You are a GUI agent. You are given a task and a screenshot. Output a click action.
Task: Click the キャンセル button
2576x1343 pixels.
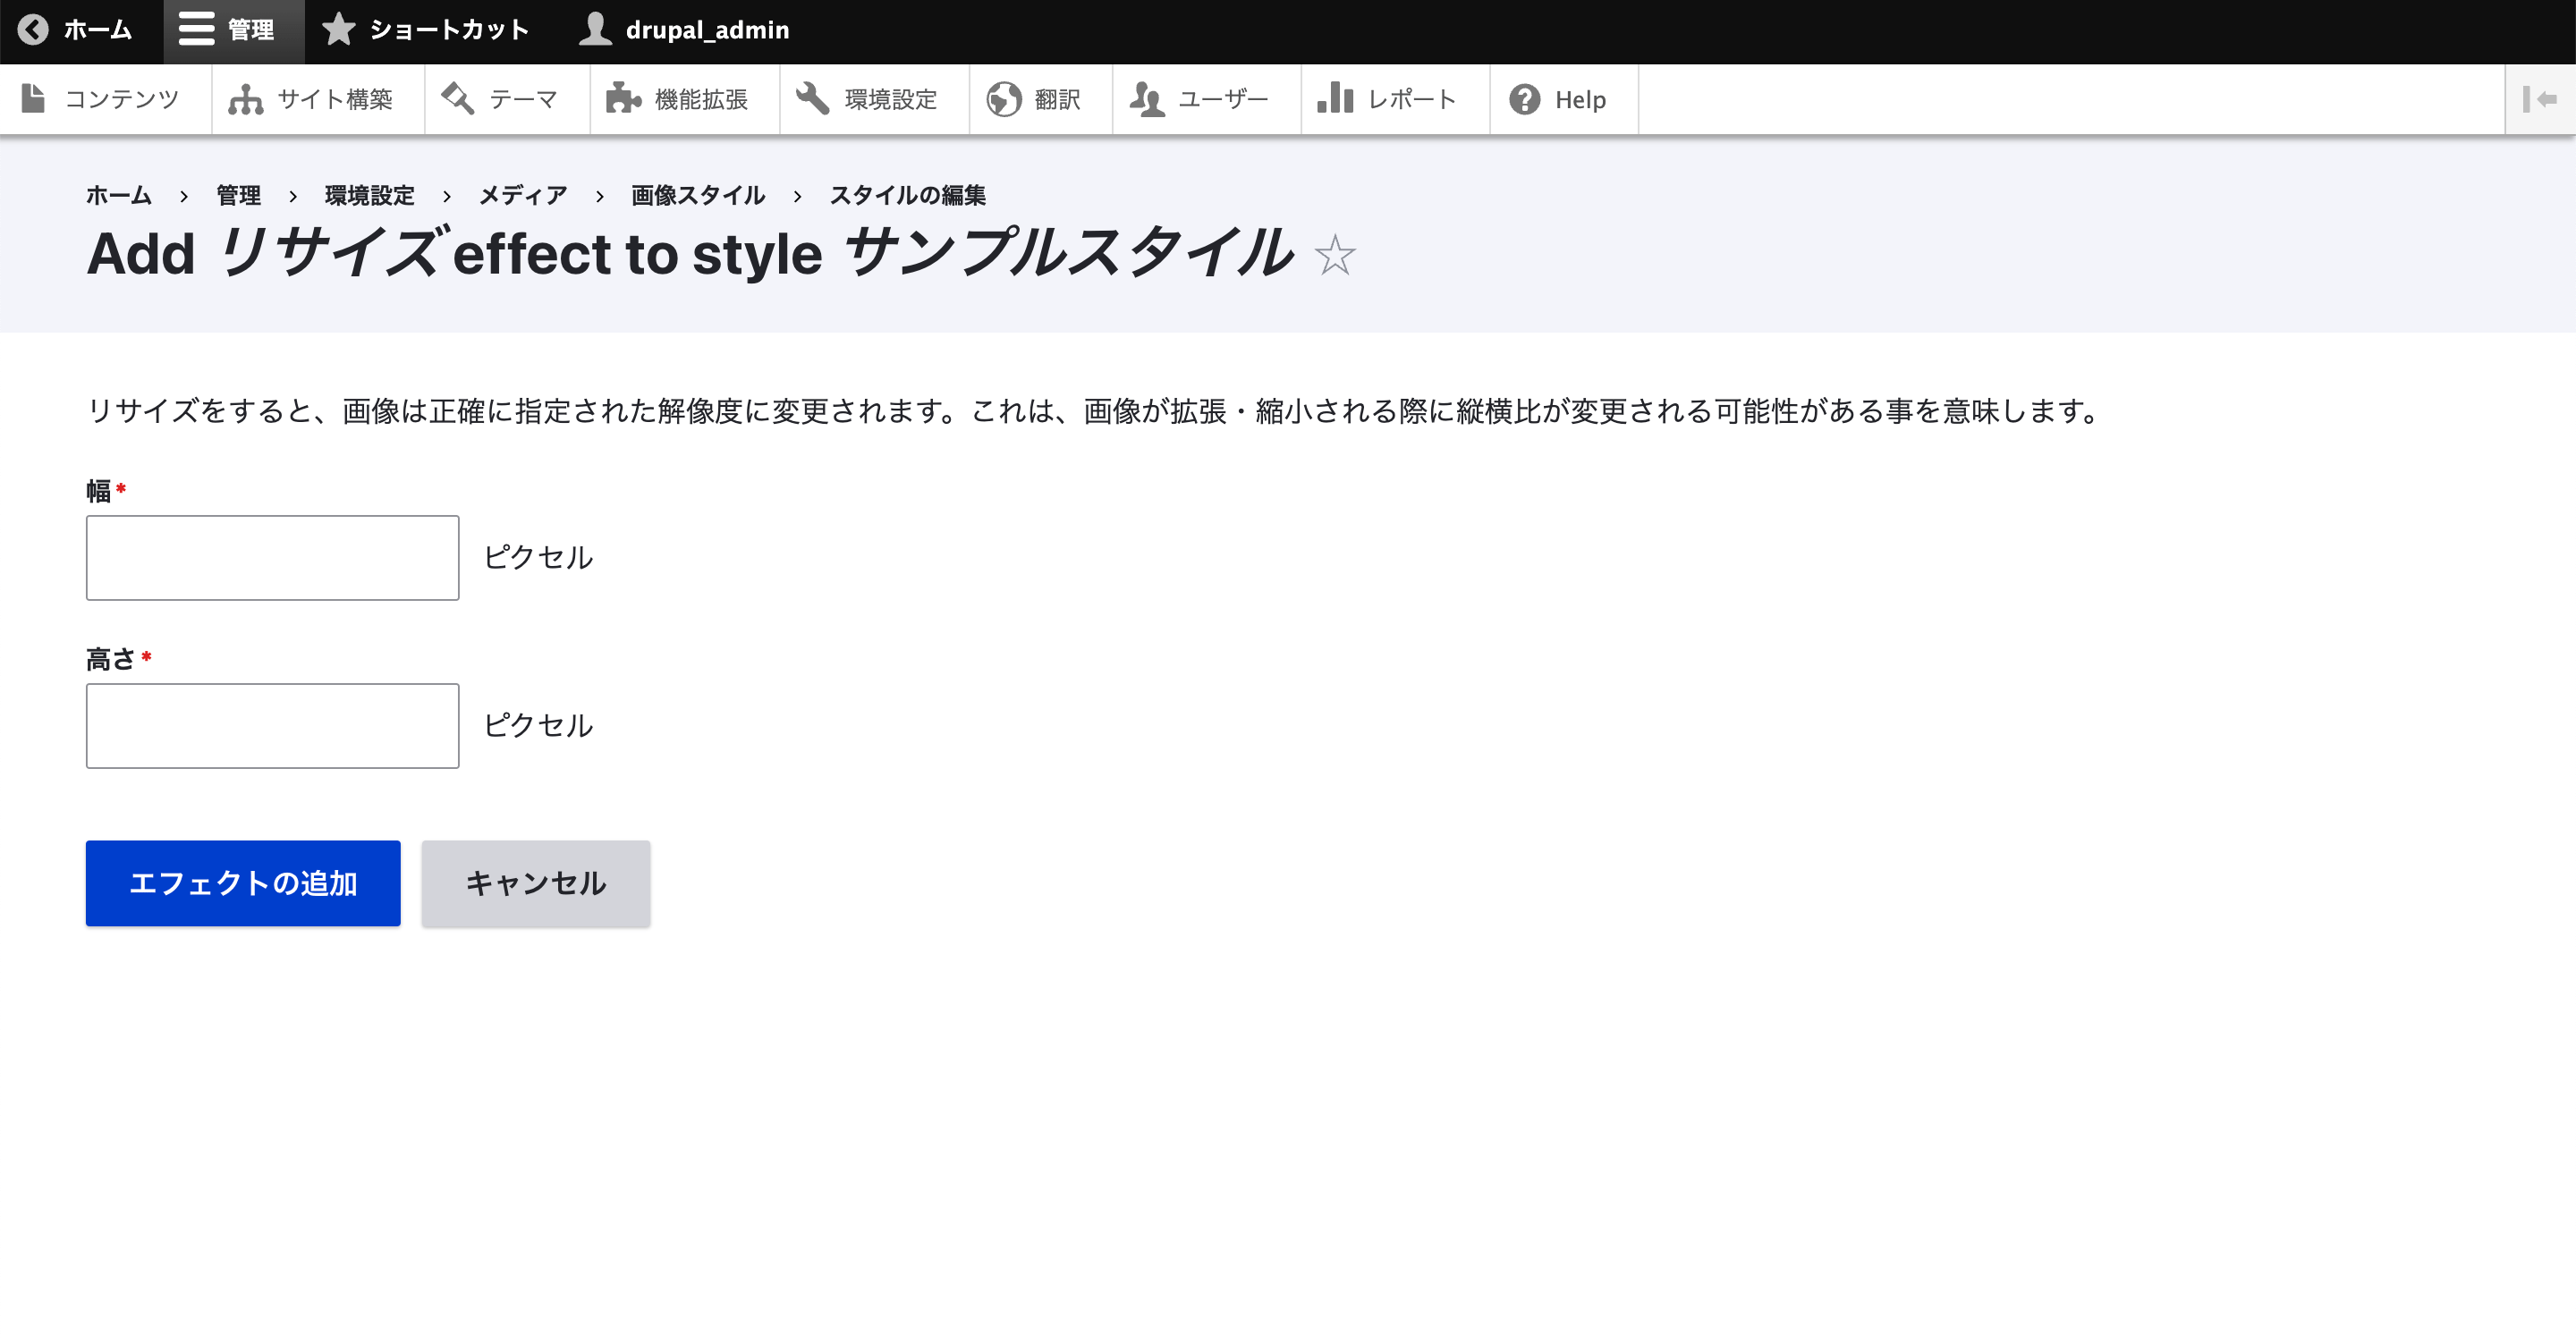click(x=536, y=883)
